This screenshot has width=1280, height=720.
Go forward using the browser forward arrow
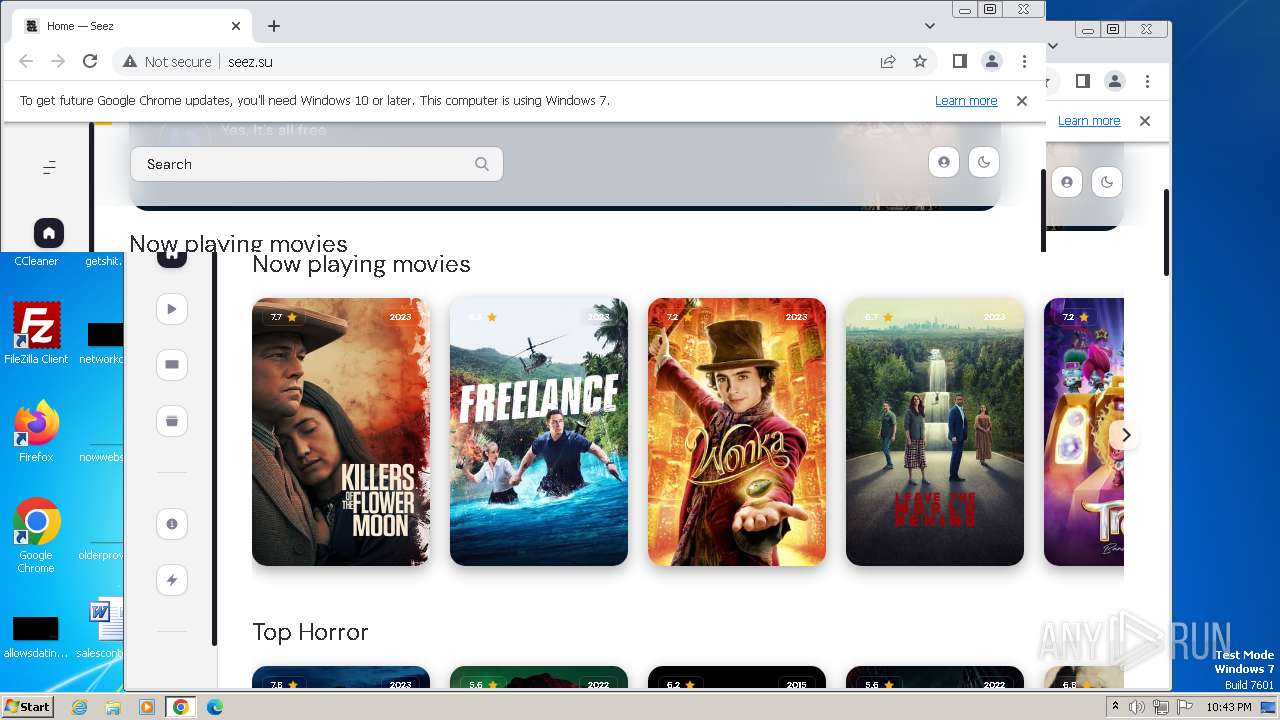(x=58, y=61)
